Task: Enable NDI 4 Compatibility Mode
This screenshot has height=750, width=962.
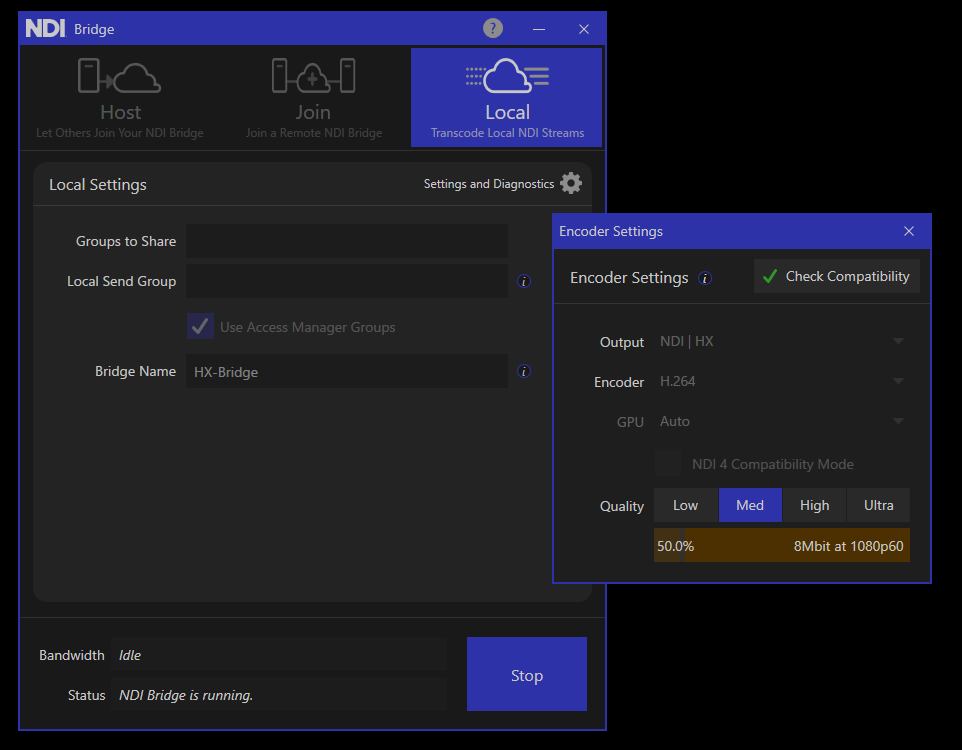Action: 667,464
